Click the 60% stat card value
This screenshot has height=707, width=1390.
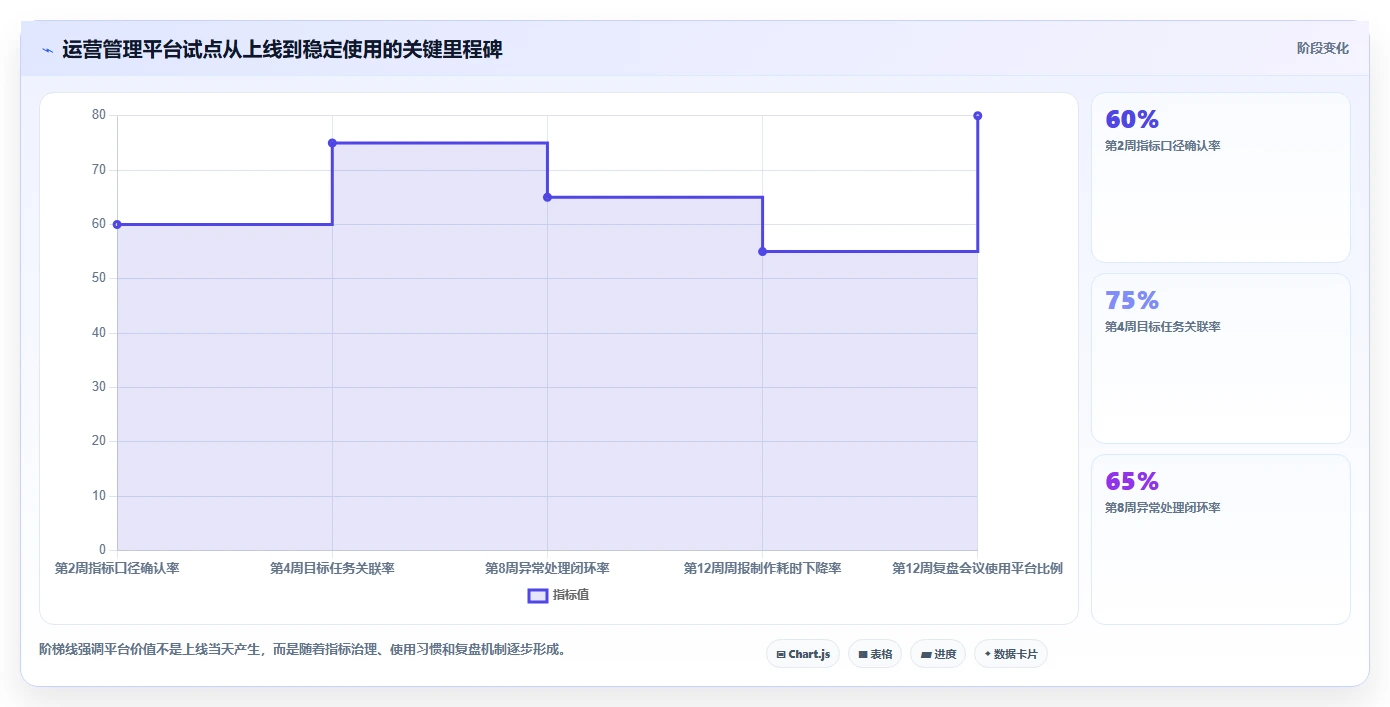(x=1132, y=120)
